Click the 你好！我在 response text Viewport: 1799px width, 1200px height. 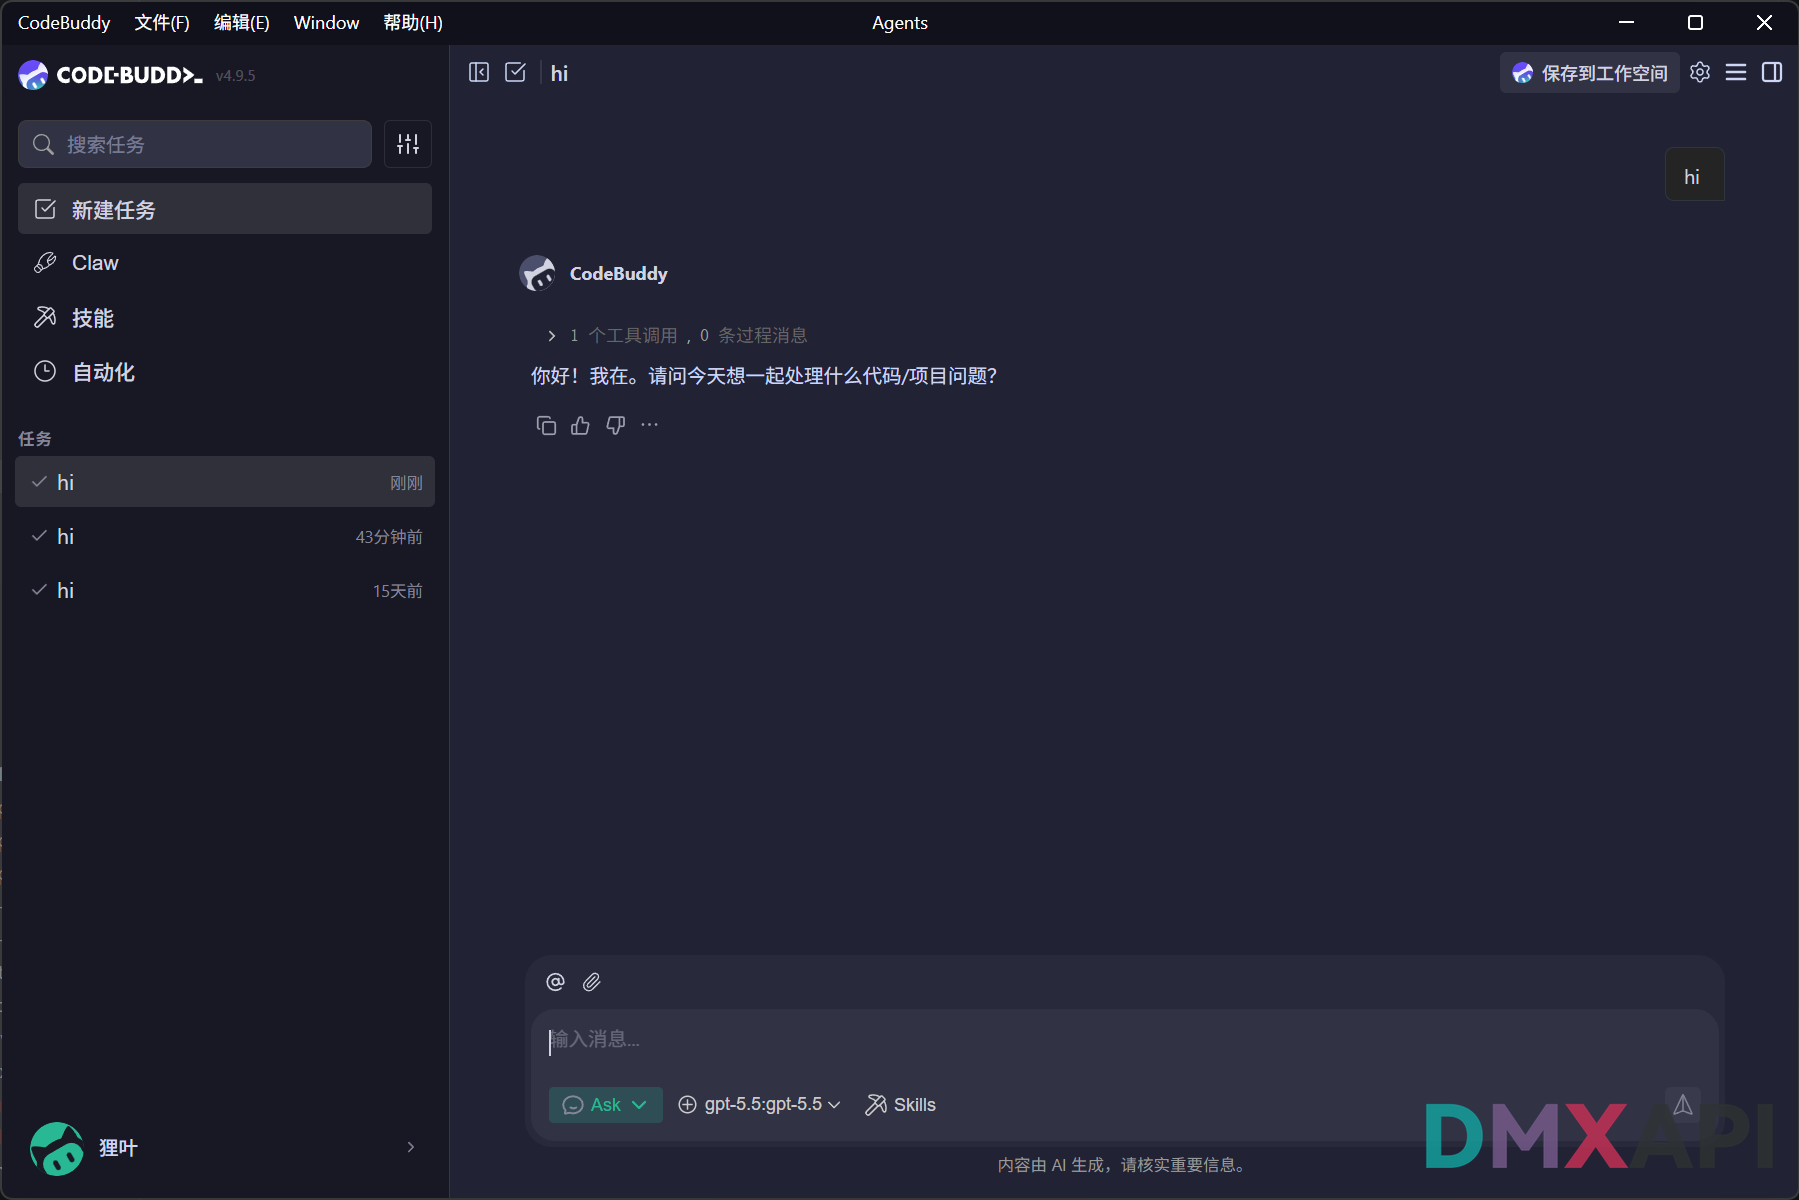click(x=764, y=376)
